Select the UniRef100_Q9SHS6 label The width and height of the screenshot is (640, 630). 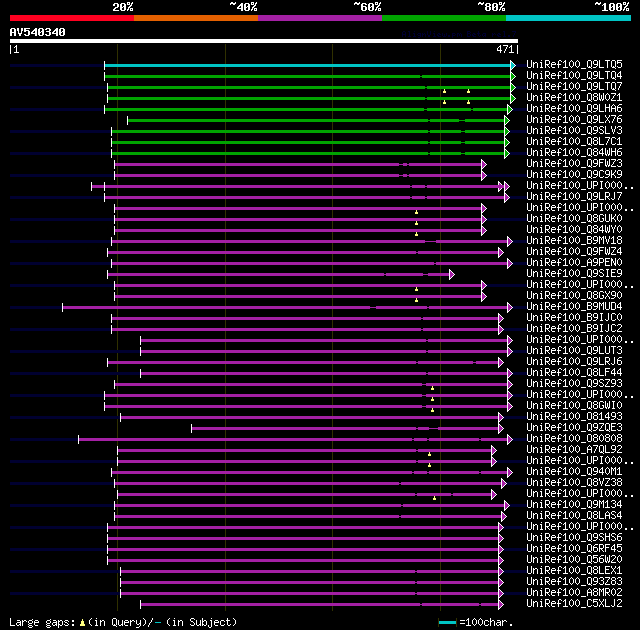click(574, 538)
